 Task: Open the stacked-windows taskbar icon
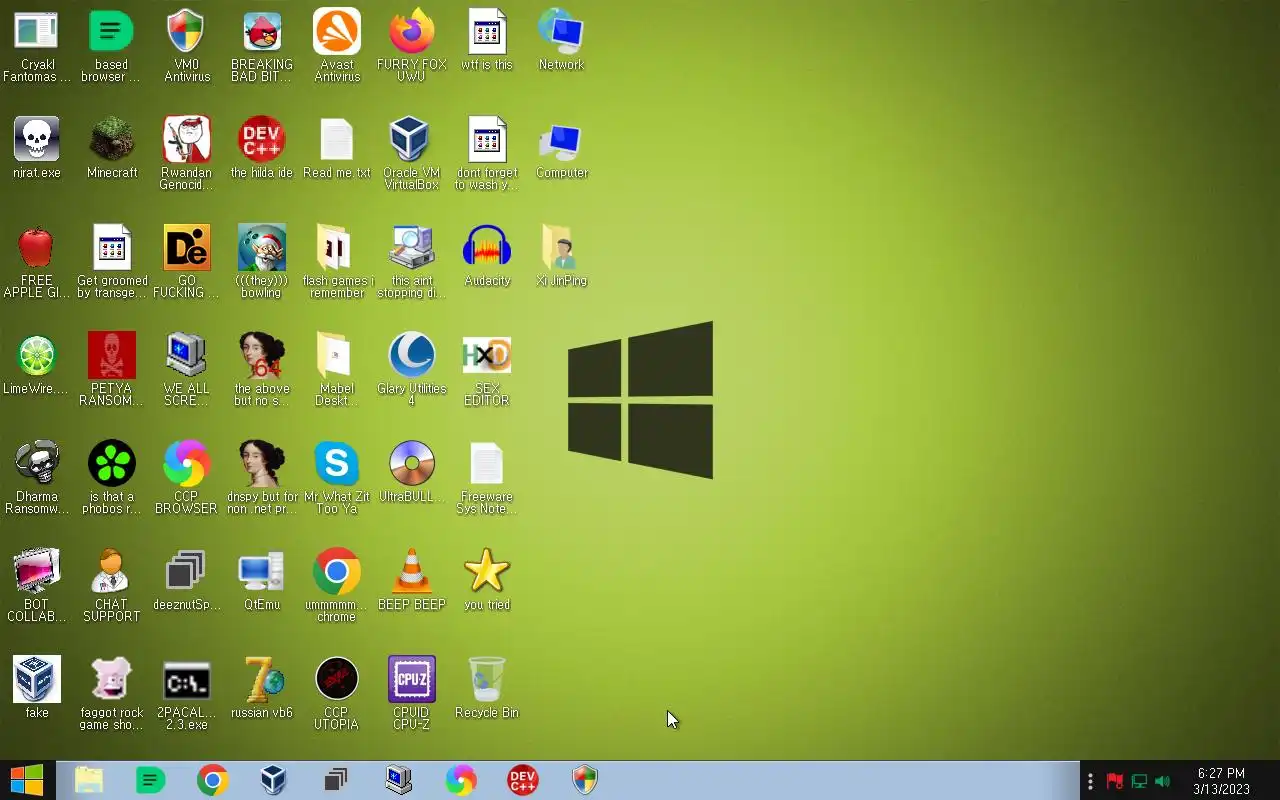tap(336, 780)
